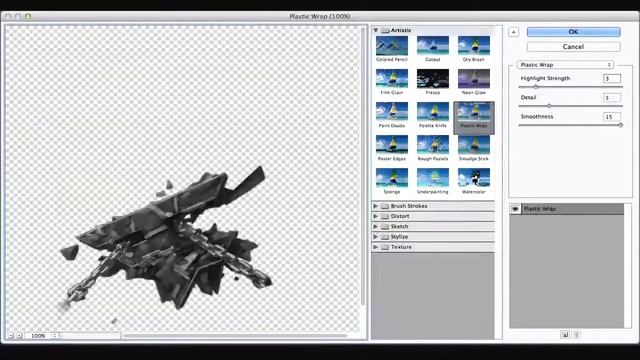Select the Fresco filter thumbnail
This screenshot has height=360, width=640.
click(433, 79)
